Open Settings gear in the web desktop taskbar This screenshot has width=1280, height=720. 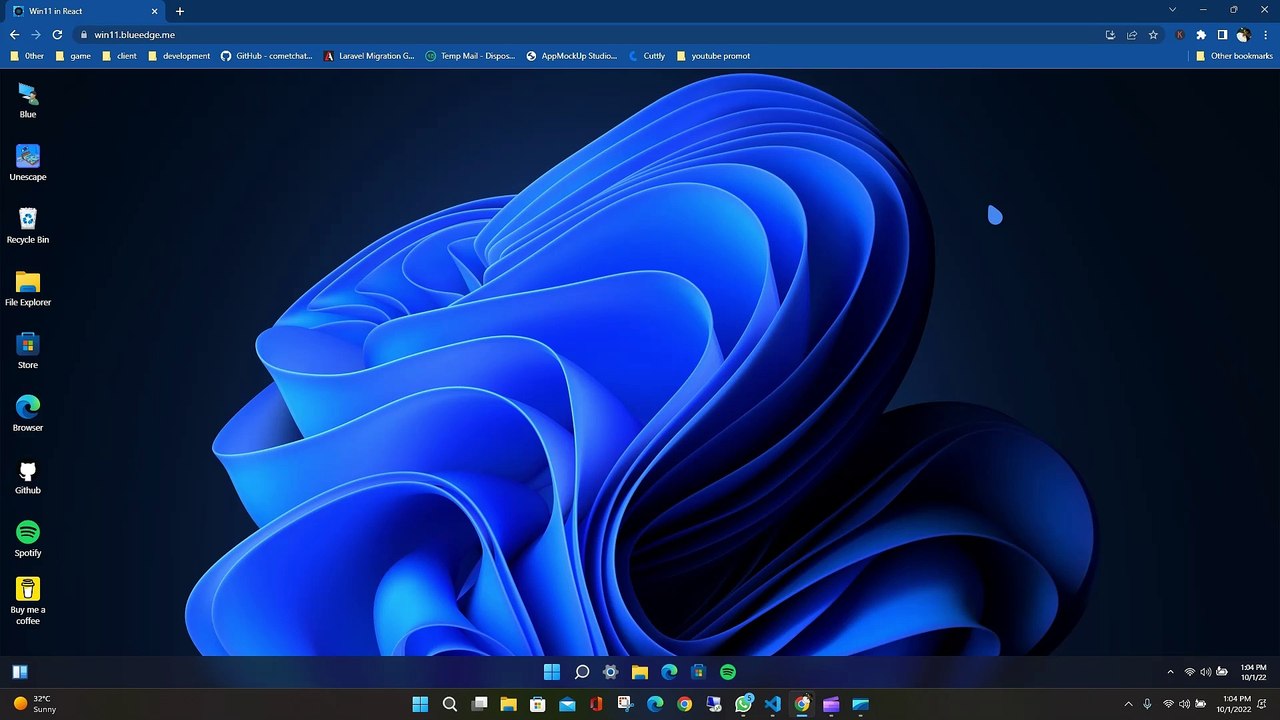pyautogui.click(x=611, y=672)
